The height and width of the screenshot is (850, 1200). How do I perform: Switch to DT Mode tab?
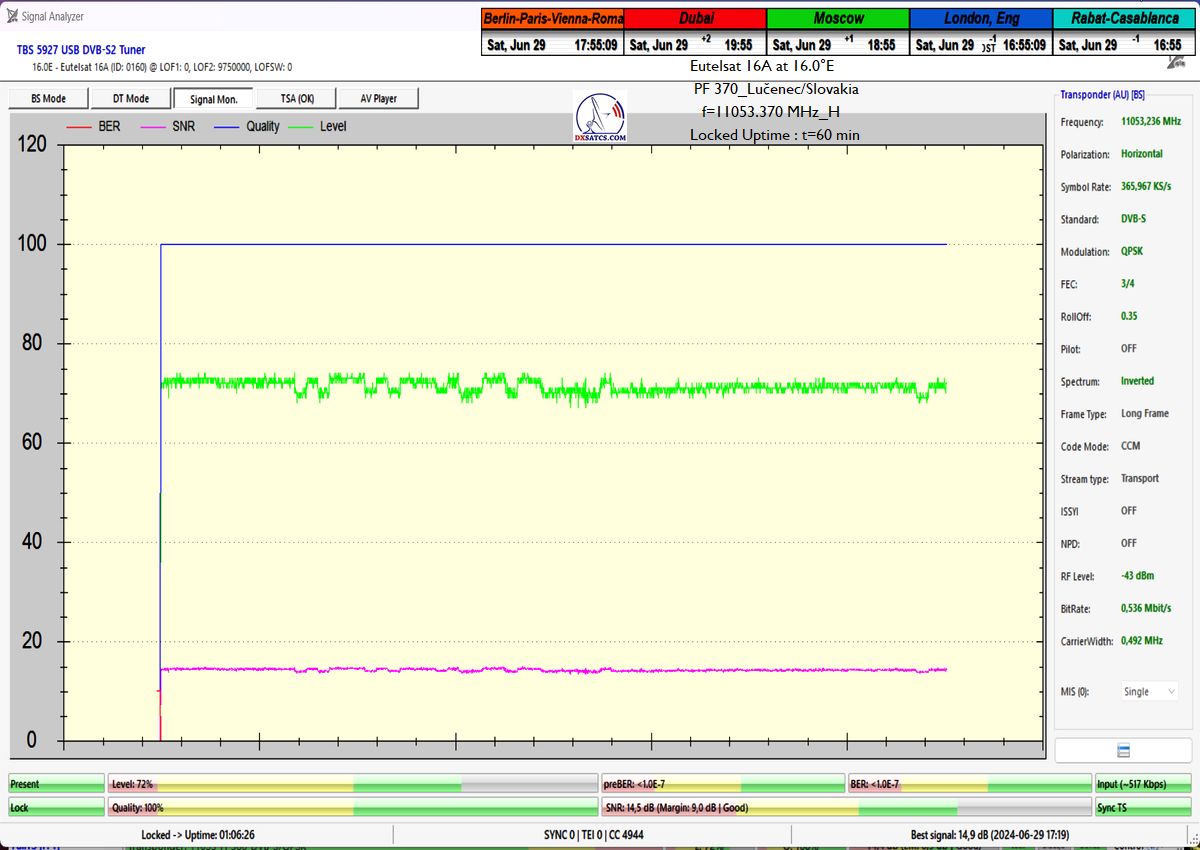(x=130, y=99)
